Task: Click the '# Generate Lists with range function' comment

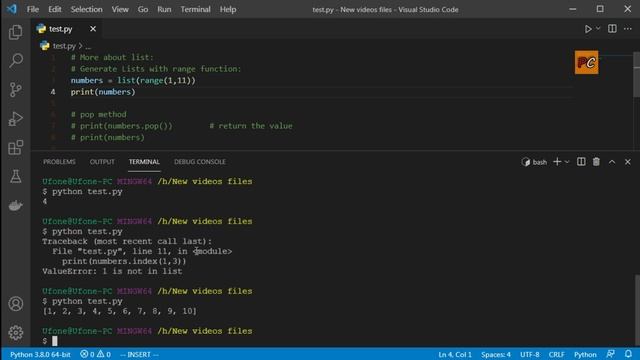Action: (156, 69)
